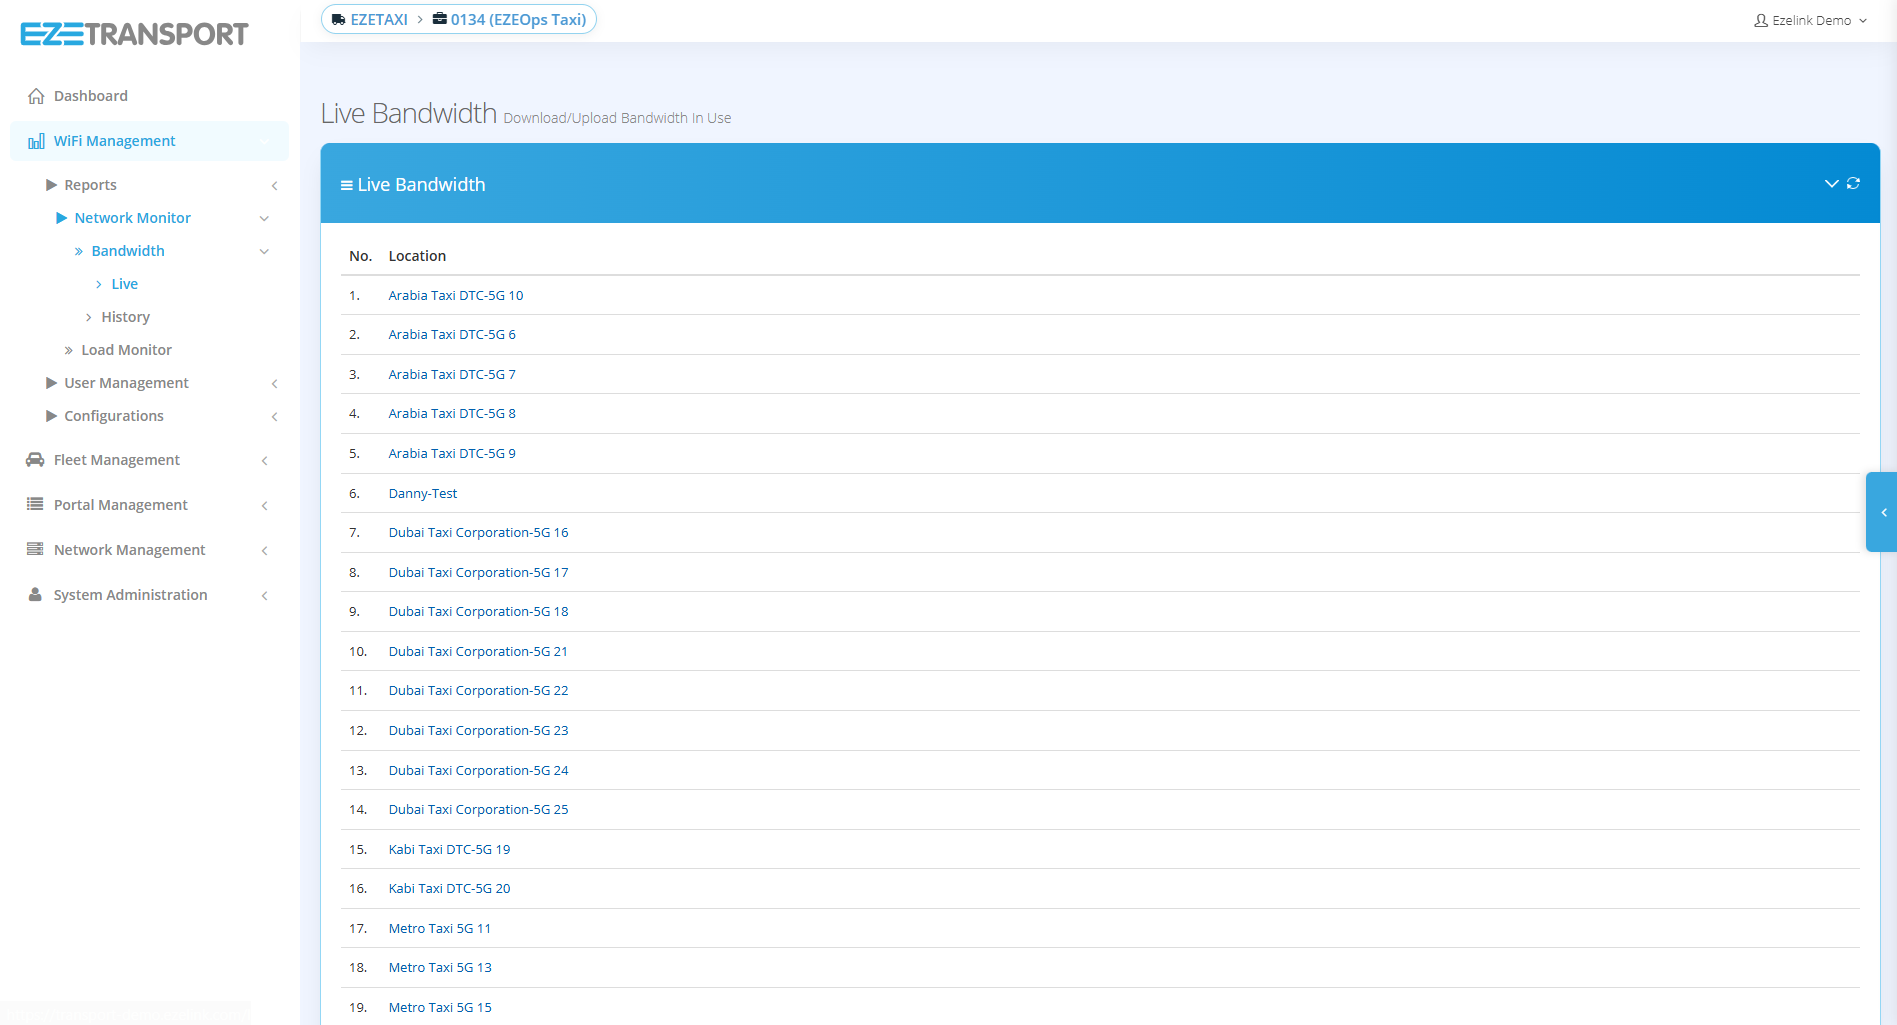1897x1025 pixels.
Task: Expand the Configurations submenu arrow
Action: [x=274, y=416]
